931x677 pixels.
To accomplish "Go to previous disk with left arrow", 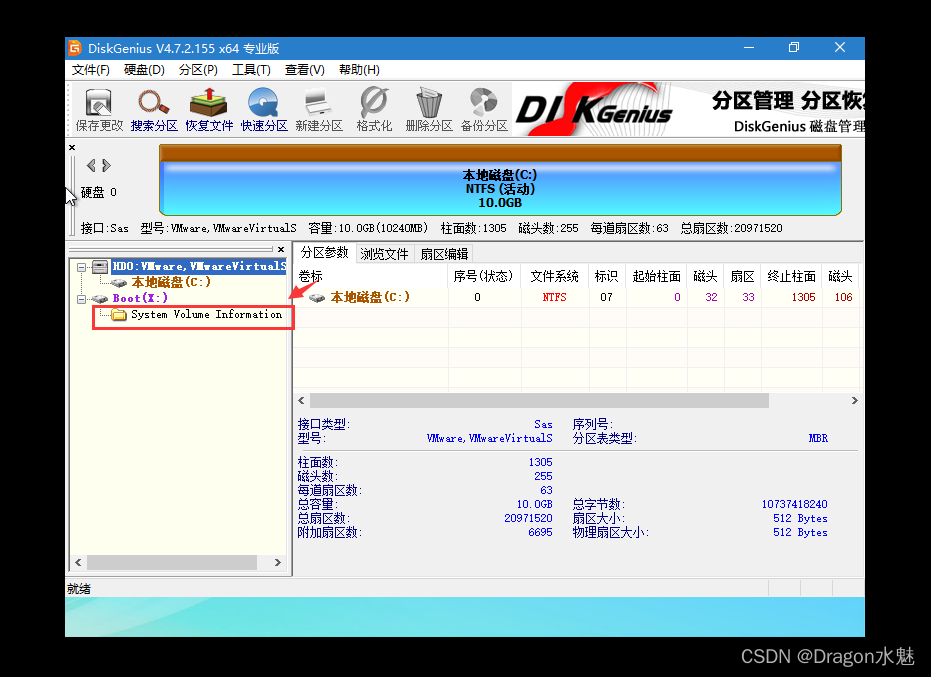I will point(91,165).
